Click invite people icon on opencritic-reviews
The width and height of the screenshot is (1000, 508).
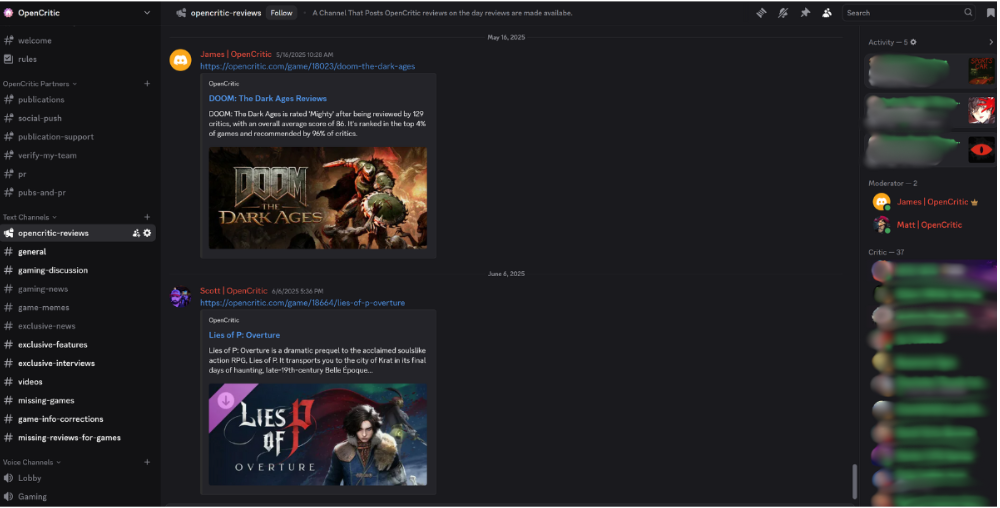tap(136, 233)
